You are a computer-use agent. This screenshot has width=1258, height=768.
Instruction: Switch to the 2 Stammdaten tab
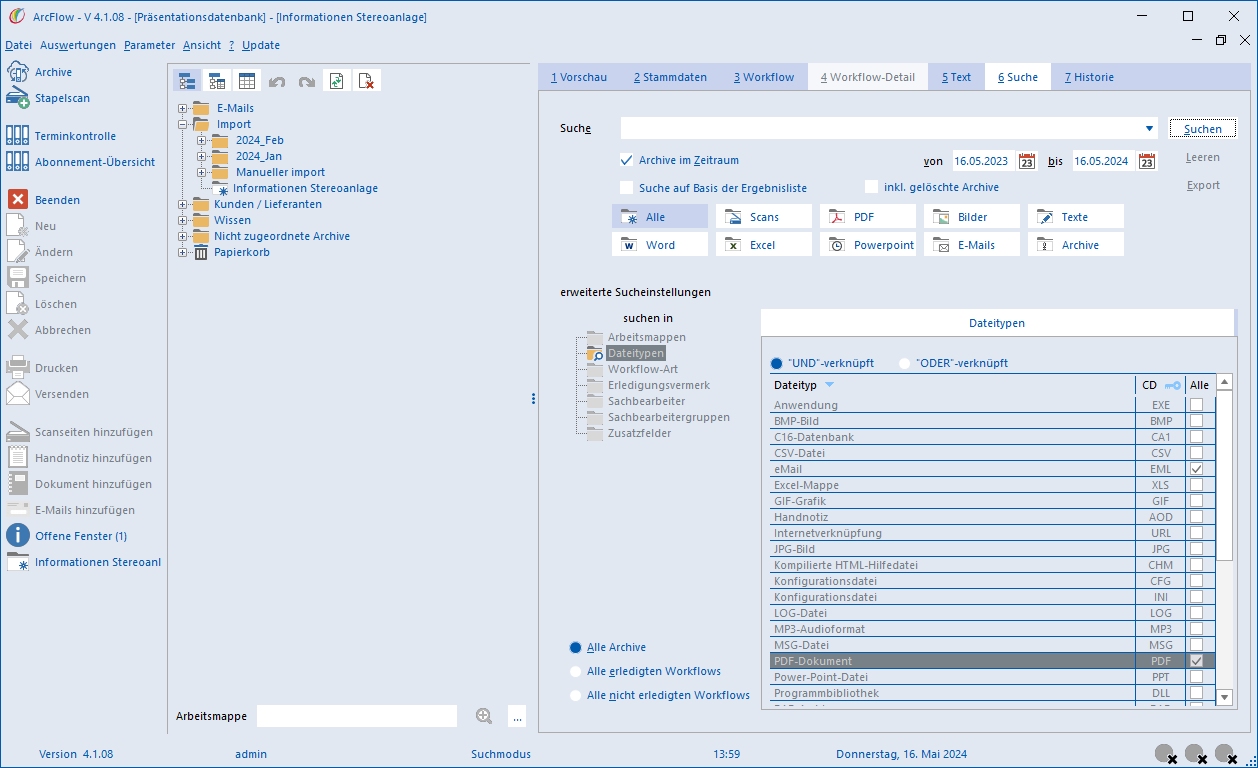(670, 77)
